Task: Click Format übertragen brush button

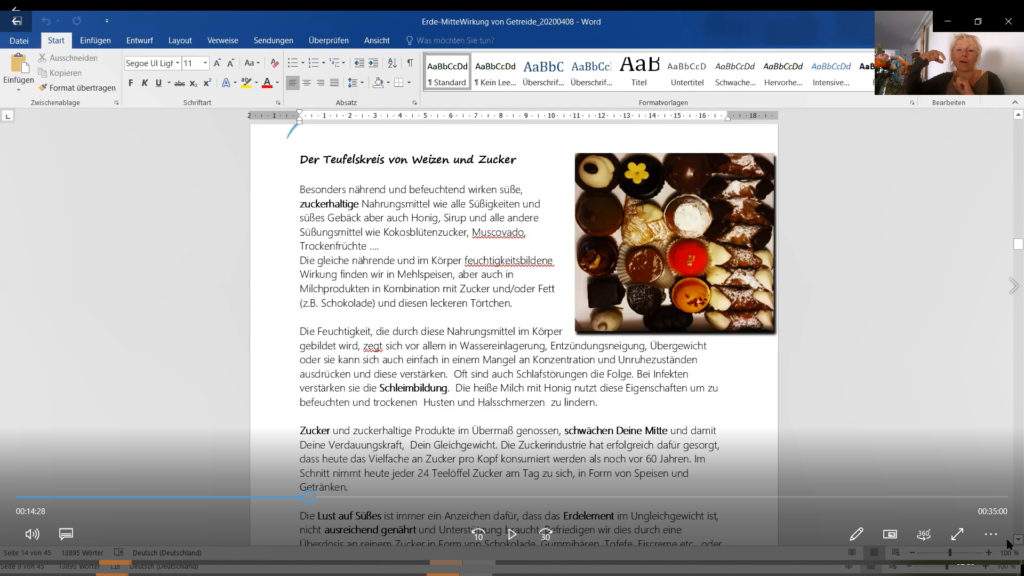Action: pos(76,88)
